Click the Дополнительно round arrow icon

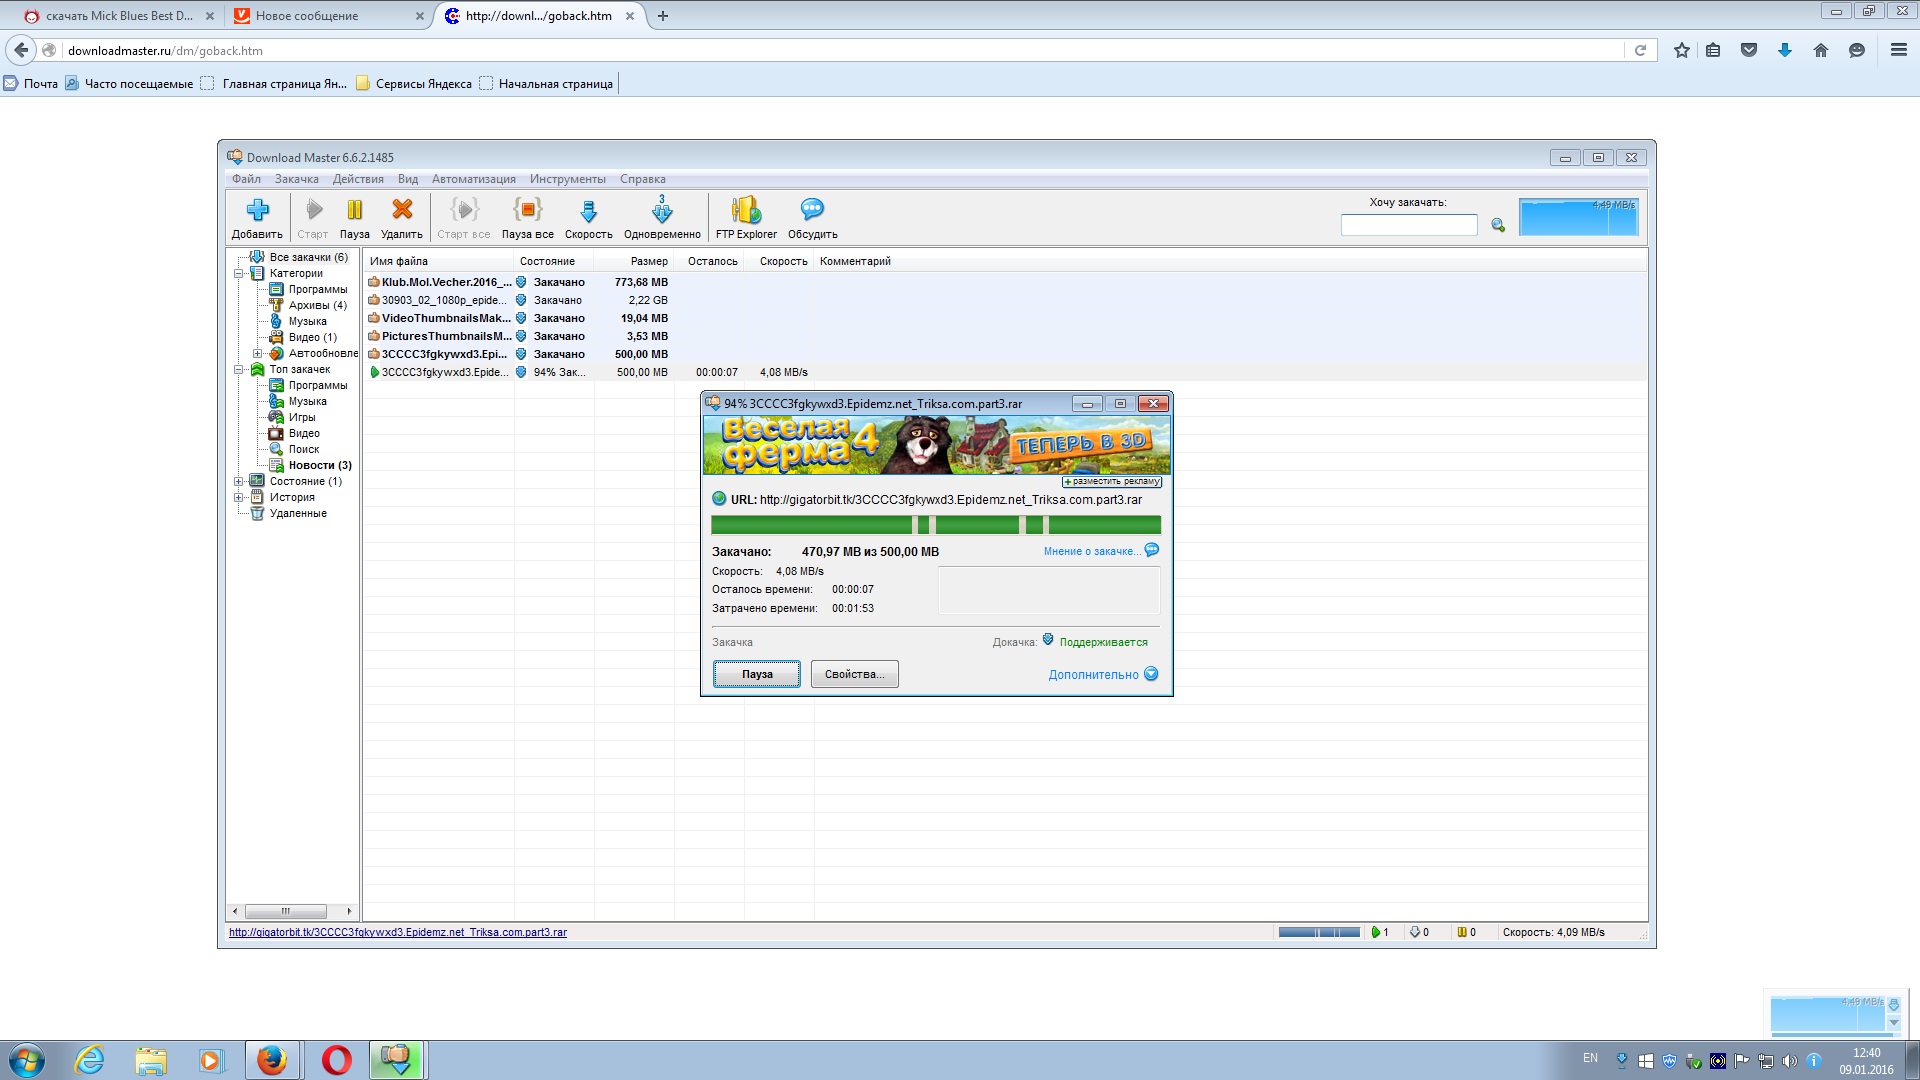coord(1151,674)
